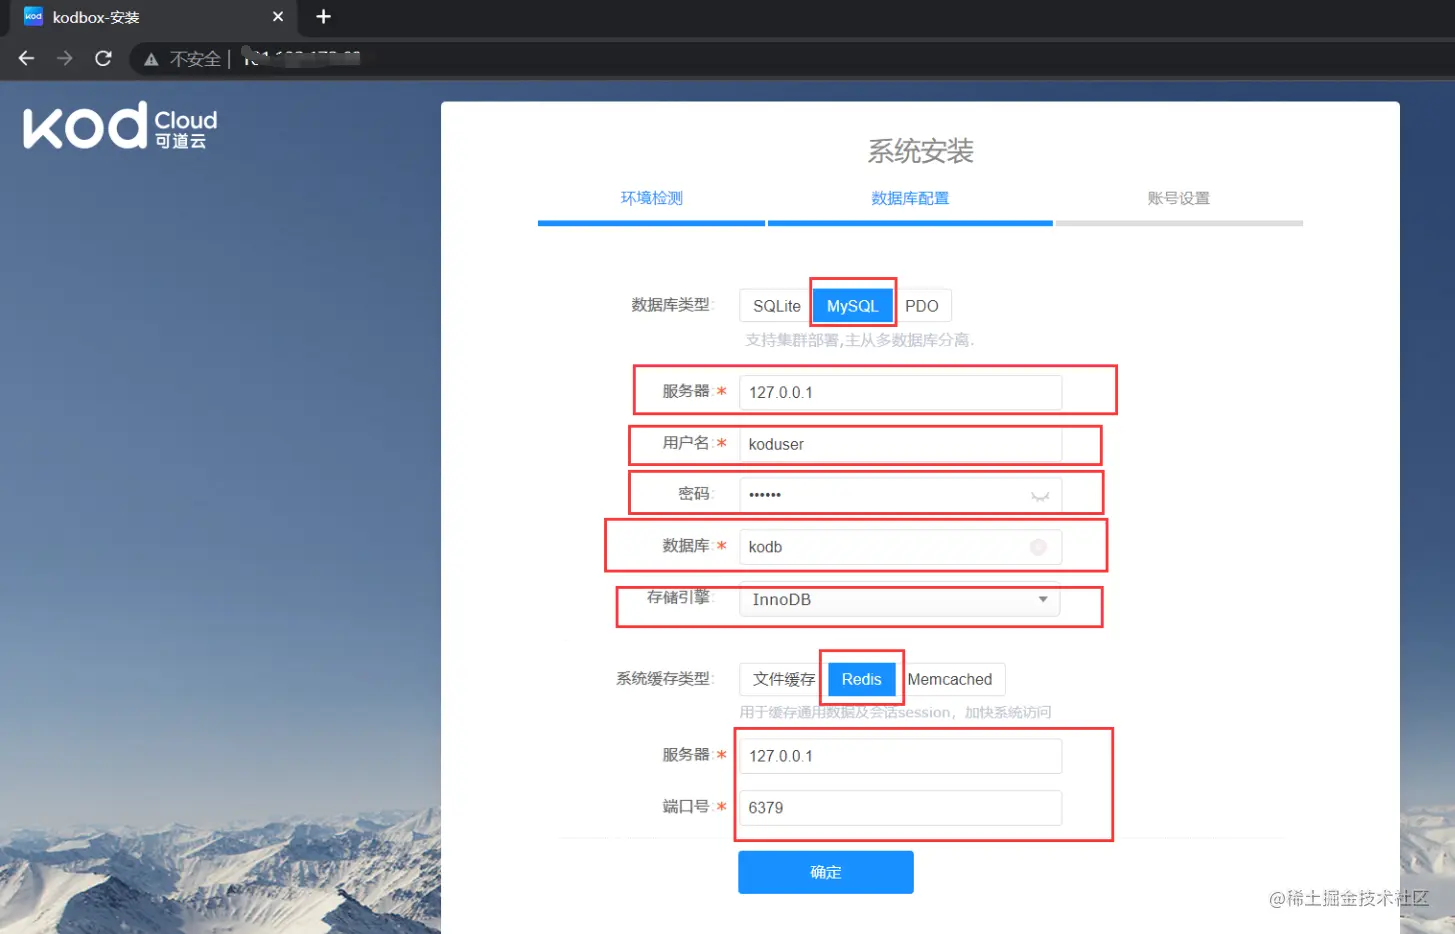Click the 用于缓存通用数据 hint text

click(x=895, y=712)
